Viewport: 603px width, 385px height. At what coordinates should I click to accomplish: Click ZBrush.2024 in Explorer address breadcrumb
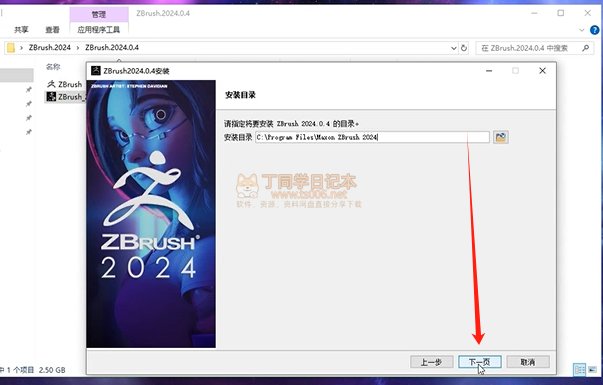[x=50, y=48]
